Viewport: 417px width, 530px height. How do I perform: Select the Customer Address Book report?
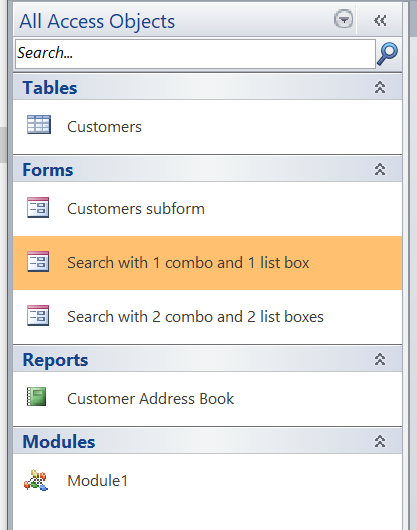tap(207, 399)
